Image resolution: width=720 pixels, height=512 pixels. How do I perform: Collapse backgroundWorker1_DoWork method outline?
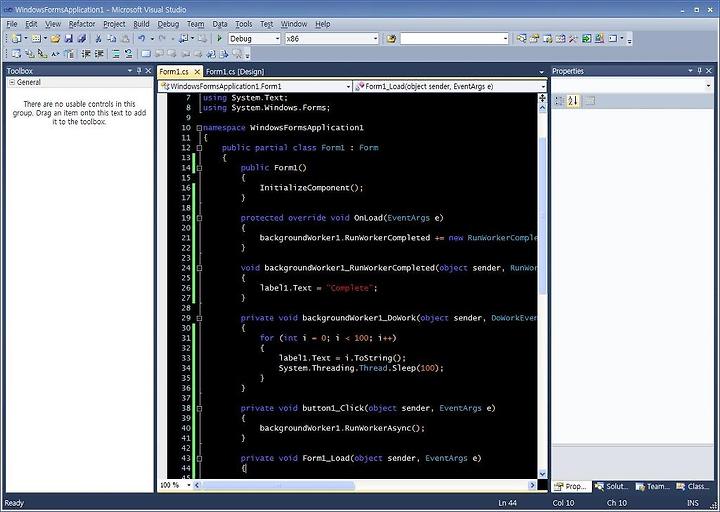(x=199, y=318)
